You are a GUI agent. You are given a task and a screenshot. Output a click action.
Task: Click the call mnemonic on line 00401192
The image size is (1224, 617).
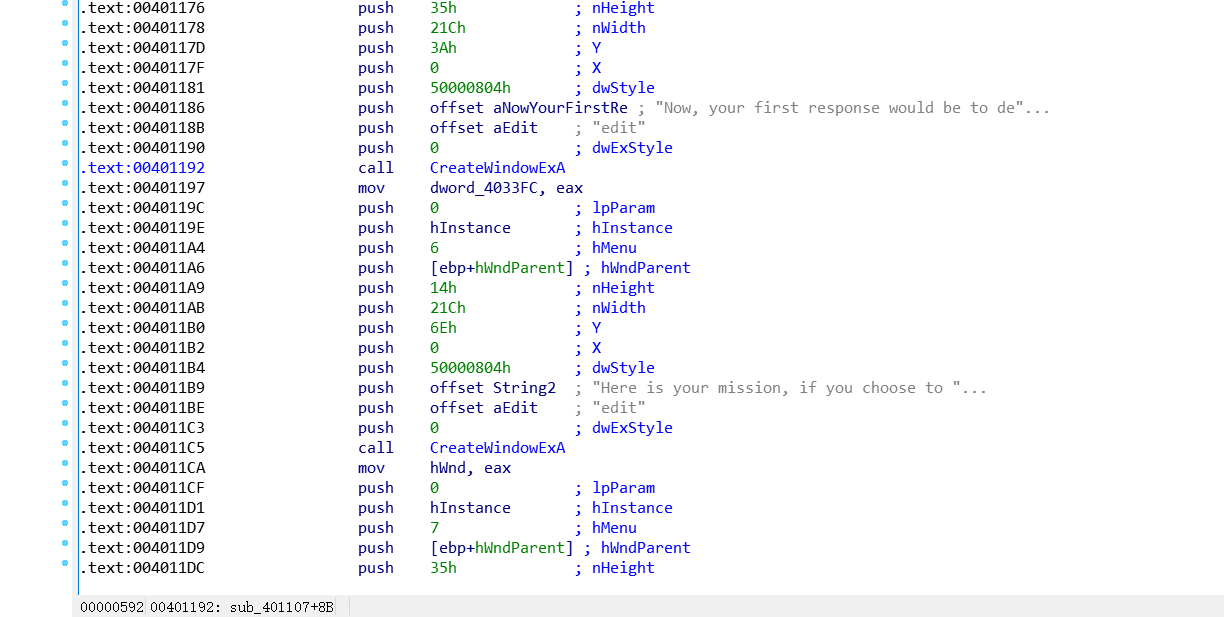(376, 168)
